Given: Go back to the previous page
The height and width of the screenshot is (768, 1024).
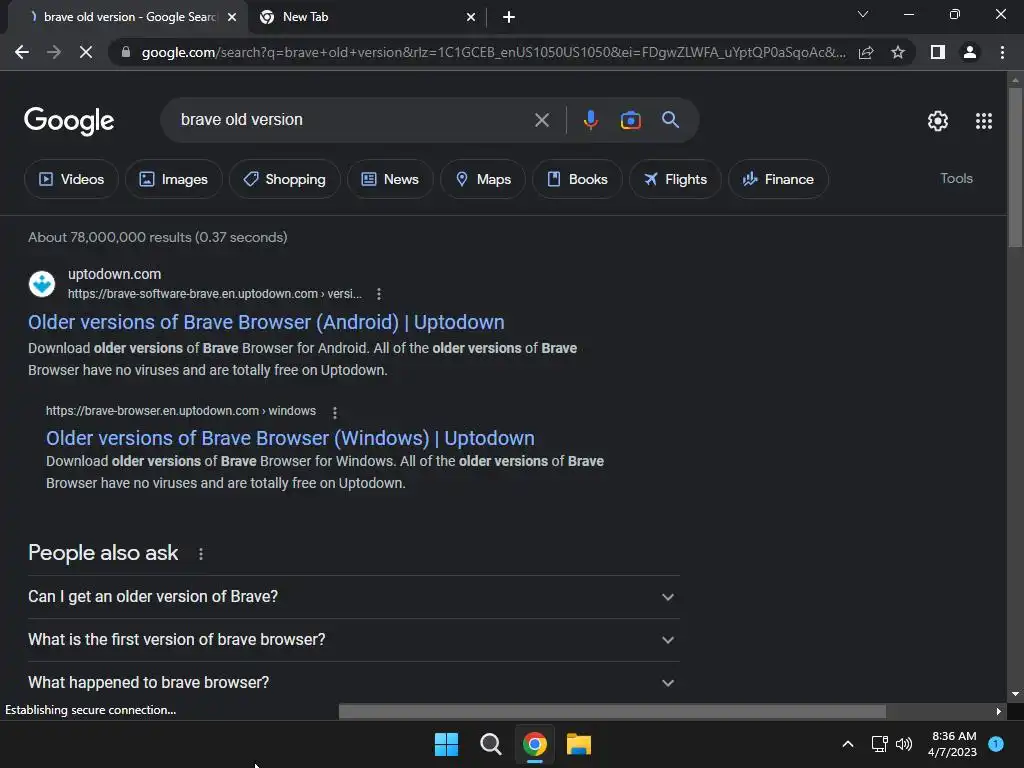Looking at the screenshot, I should 22,52.
